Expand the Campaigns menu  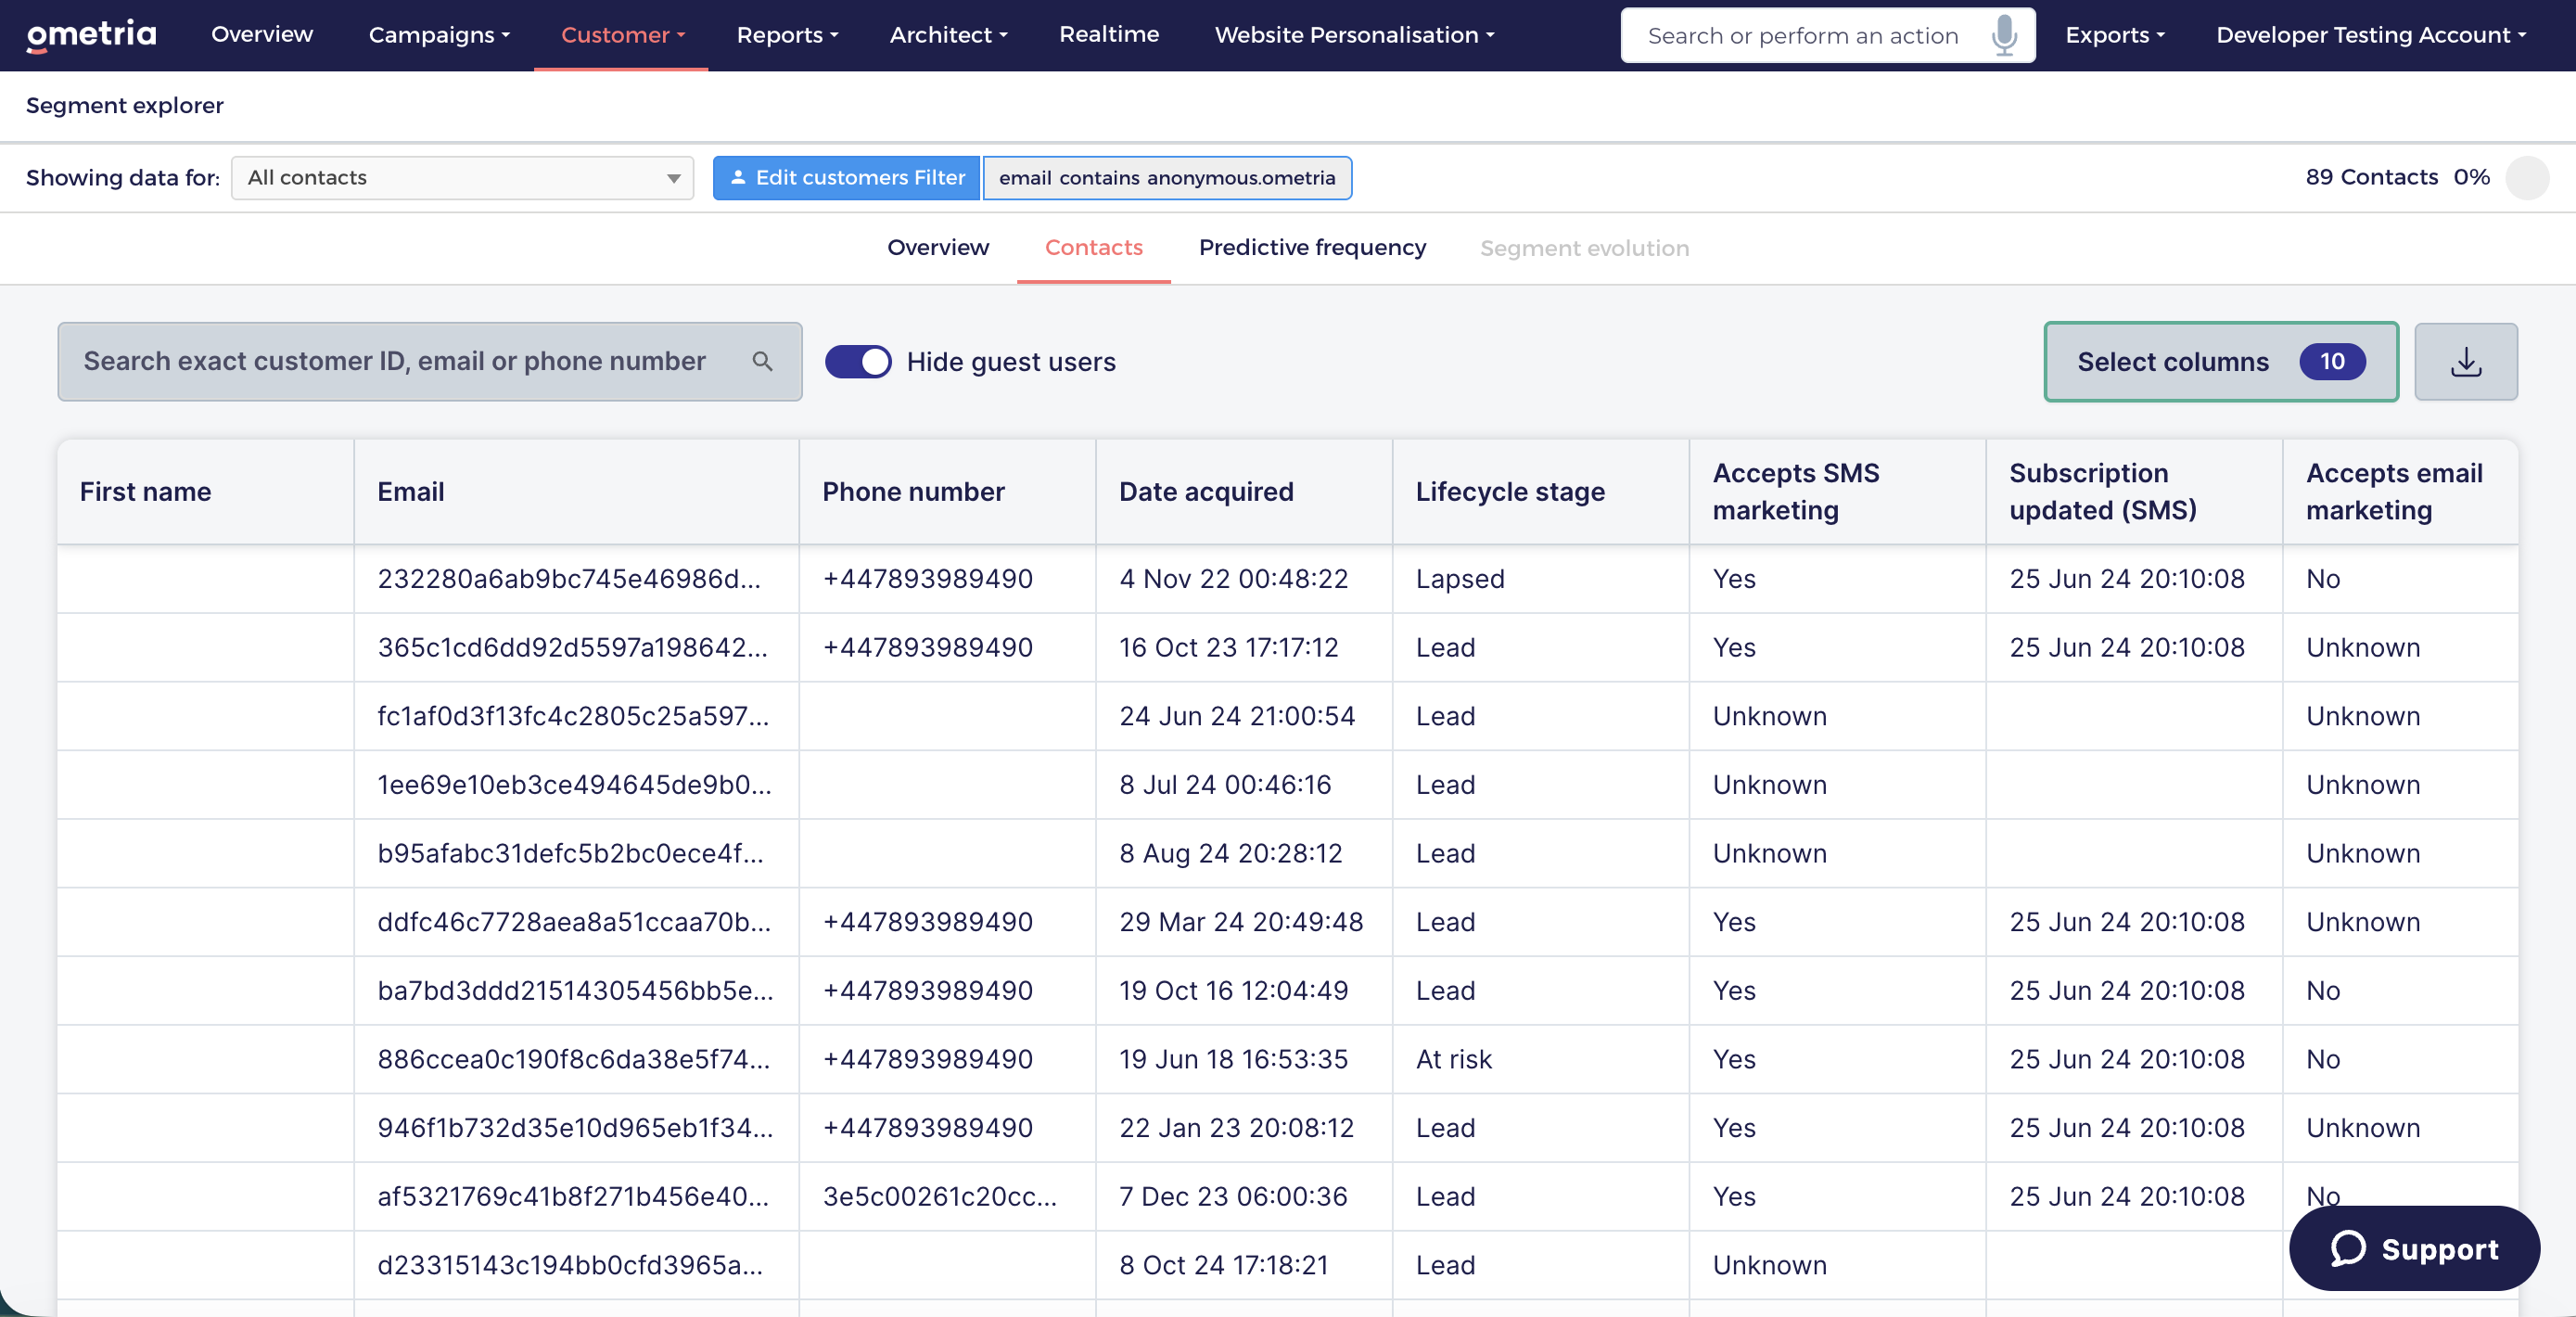(439, 35)
